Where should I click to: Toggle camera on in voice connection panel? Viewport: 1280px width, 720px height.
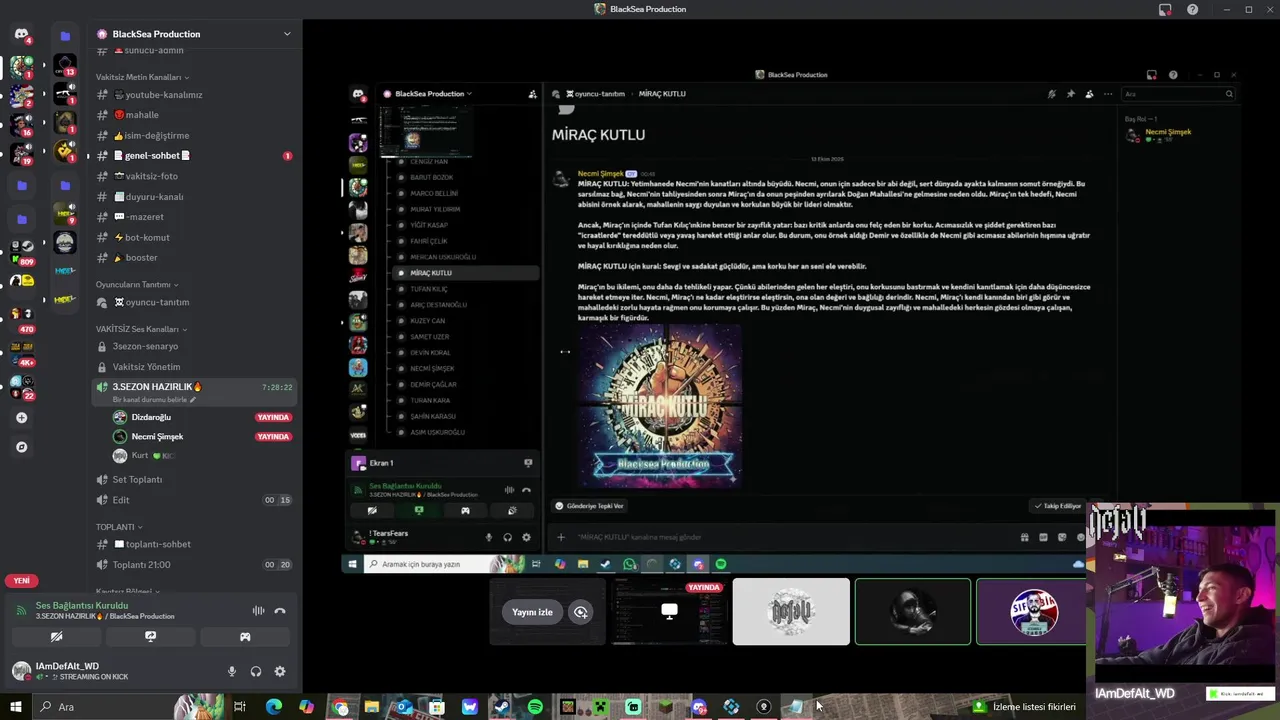(56, 636)
